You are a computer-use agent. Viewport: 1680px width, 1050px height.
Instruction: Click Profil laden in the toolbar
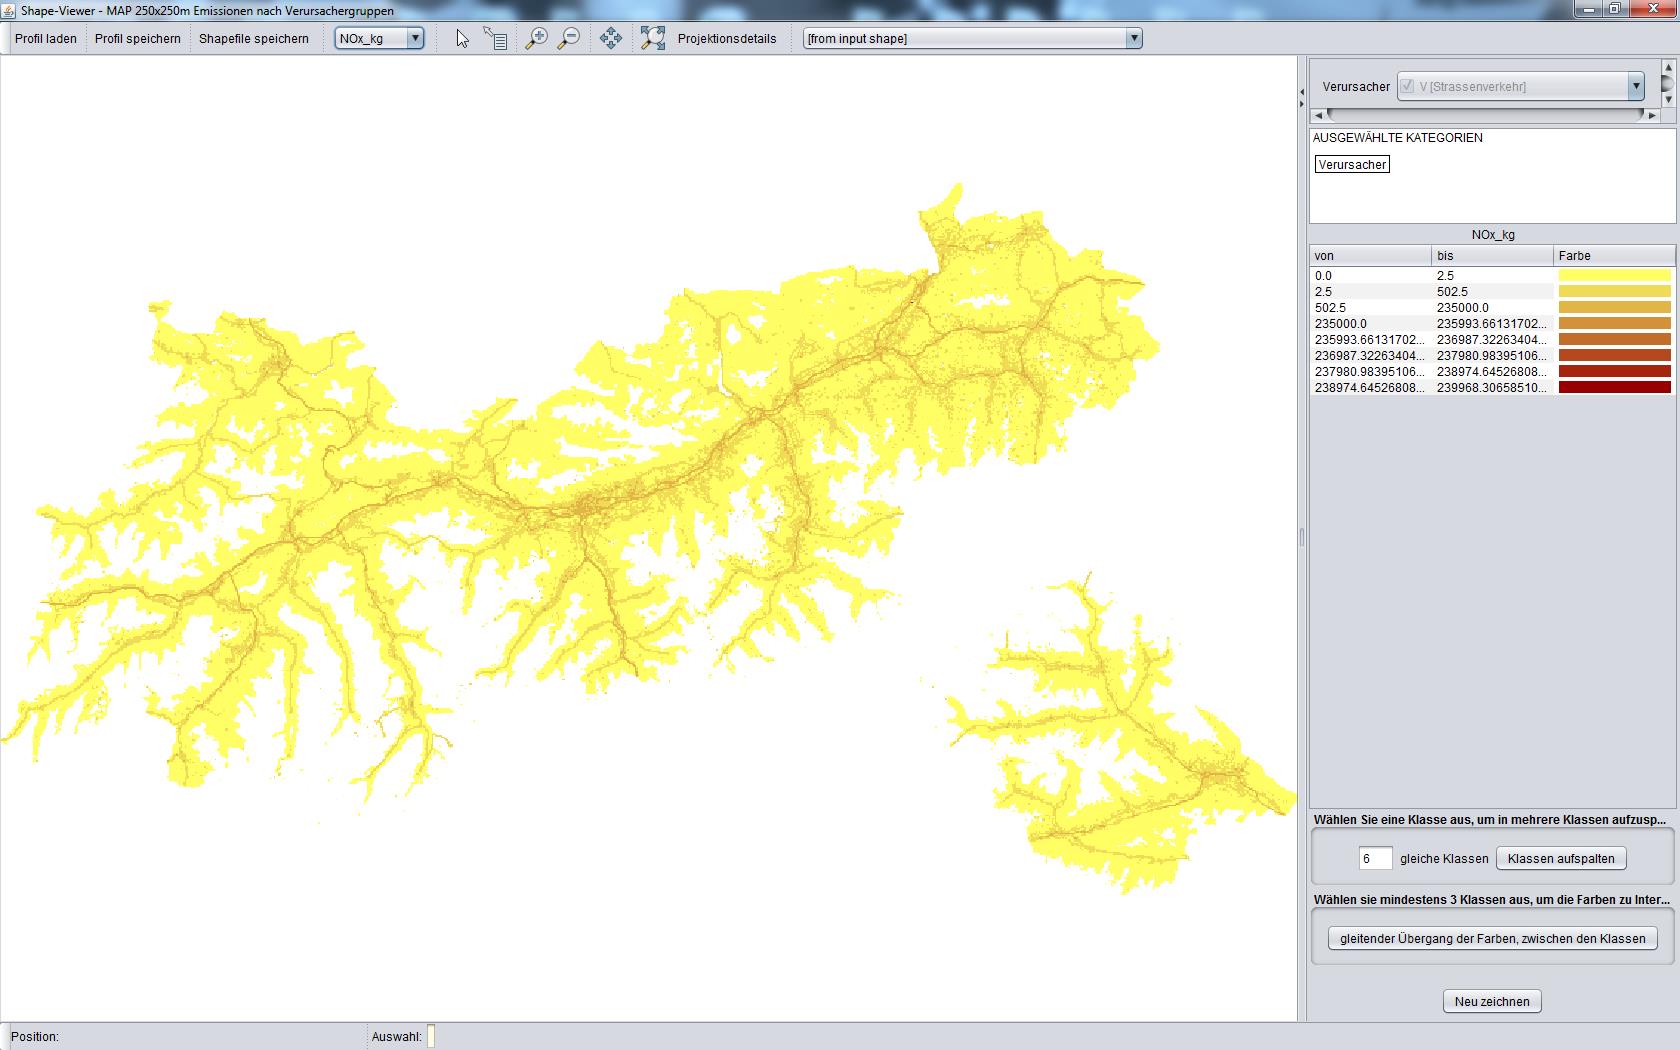coord(46,39)
